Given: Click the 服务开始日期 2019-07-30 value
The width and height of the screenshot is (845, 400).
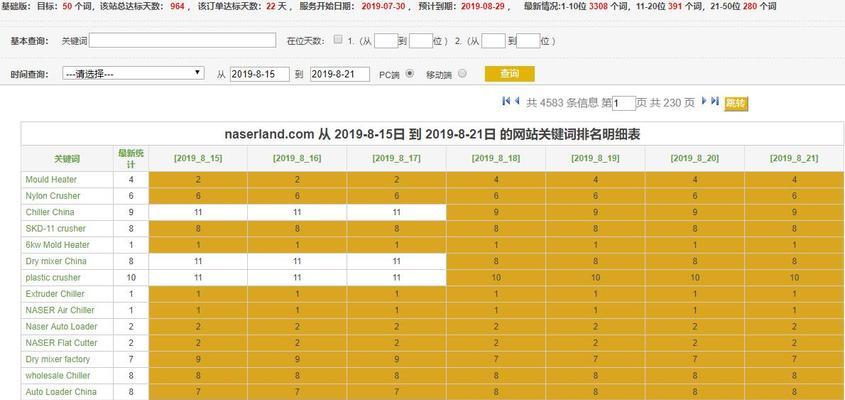Looking at the screenshot, I should point(383,6).
